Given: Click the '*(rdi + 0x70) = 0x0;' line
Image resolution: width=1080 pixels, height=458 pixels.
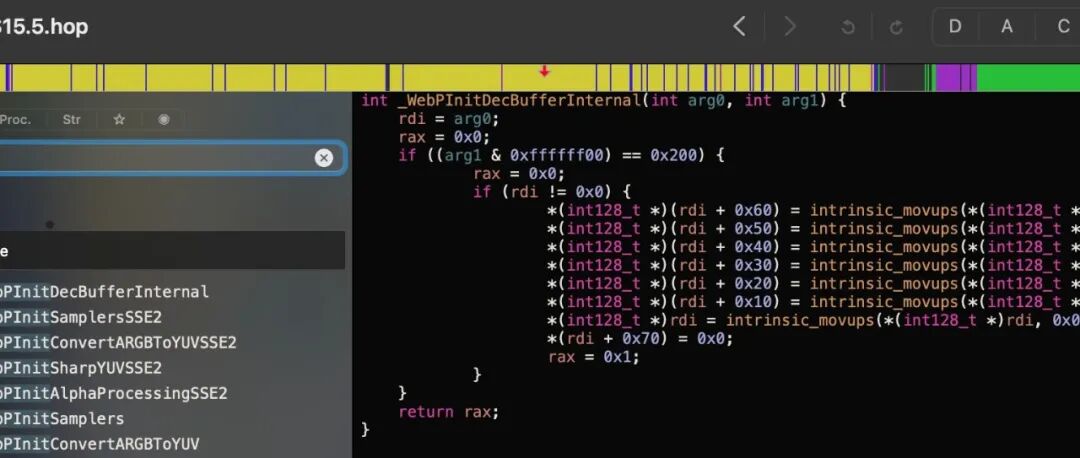Looking at the screenshot, I should pos(641,339).
